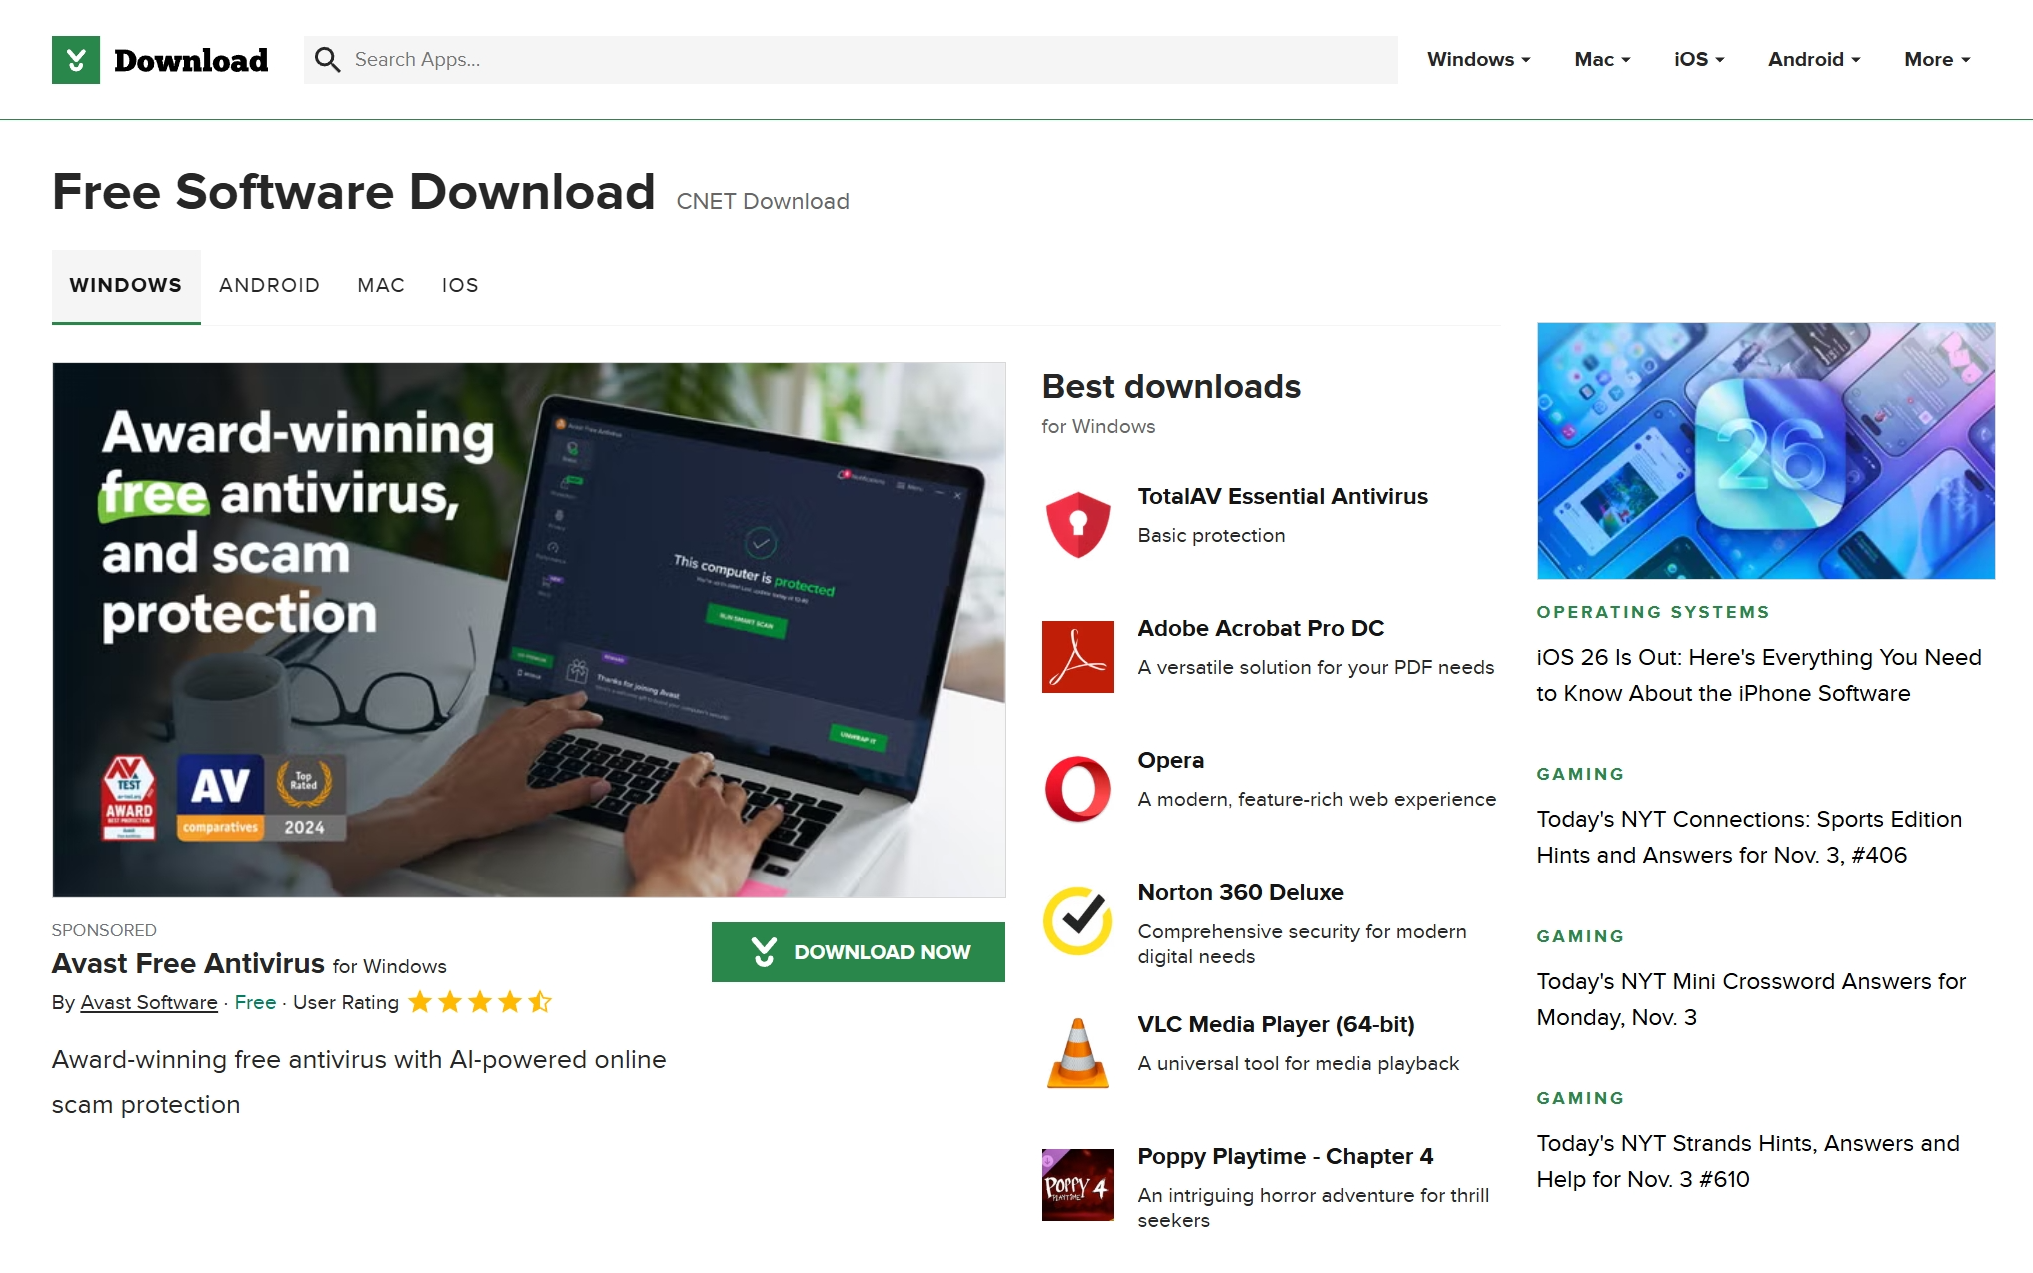
Task: Click 'Basic protection' description text
Action: [1211, 535]
